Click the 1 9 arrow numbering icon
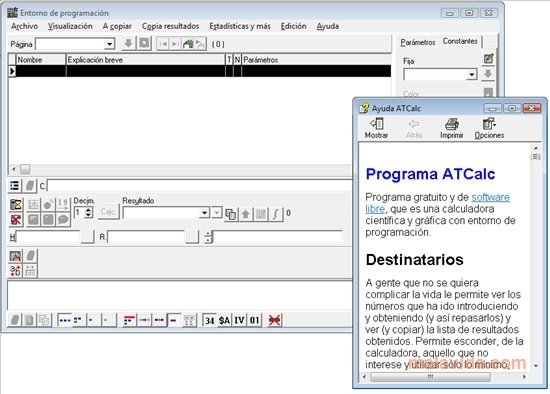 (63, 205)
